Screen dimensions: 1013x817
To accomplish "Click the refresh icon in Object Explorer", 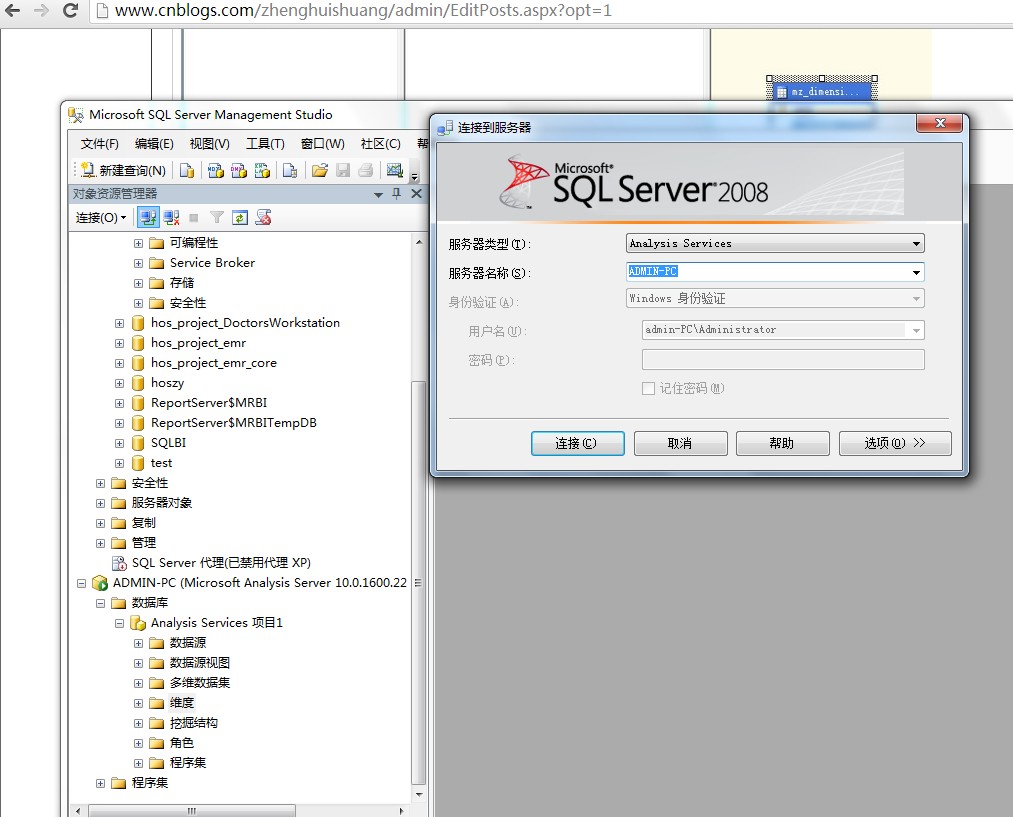I will [240, 218].
